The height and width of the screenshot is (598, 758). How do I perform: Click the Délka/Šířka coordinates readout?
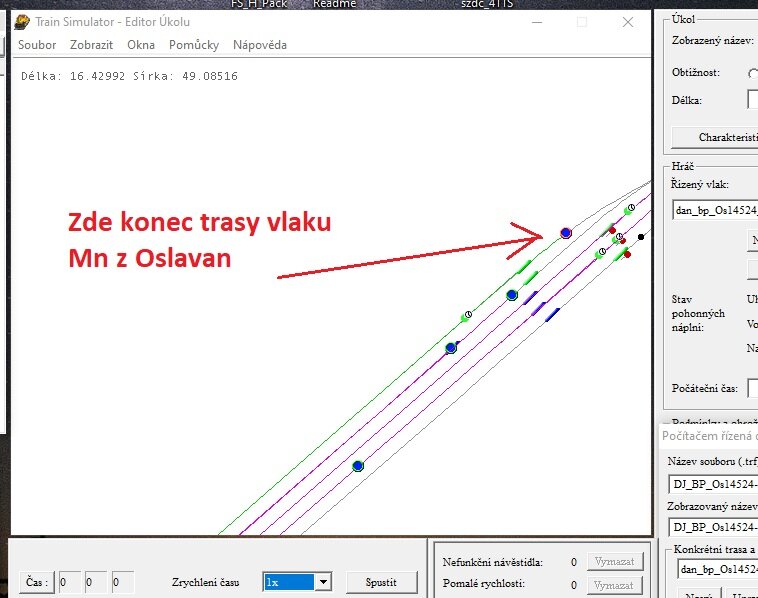point(130,76)
